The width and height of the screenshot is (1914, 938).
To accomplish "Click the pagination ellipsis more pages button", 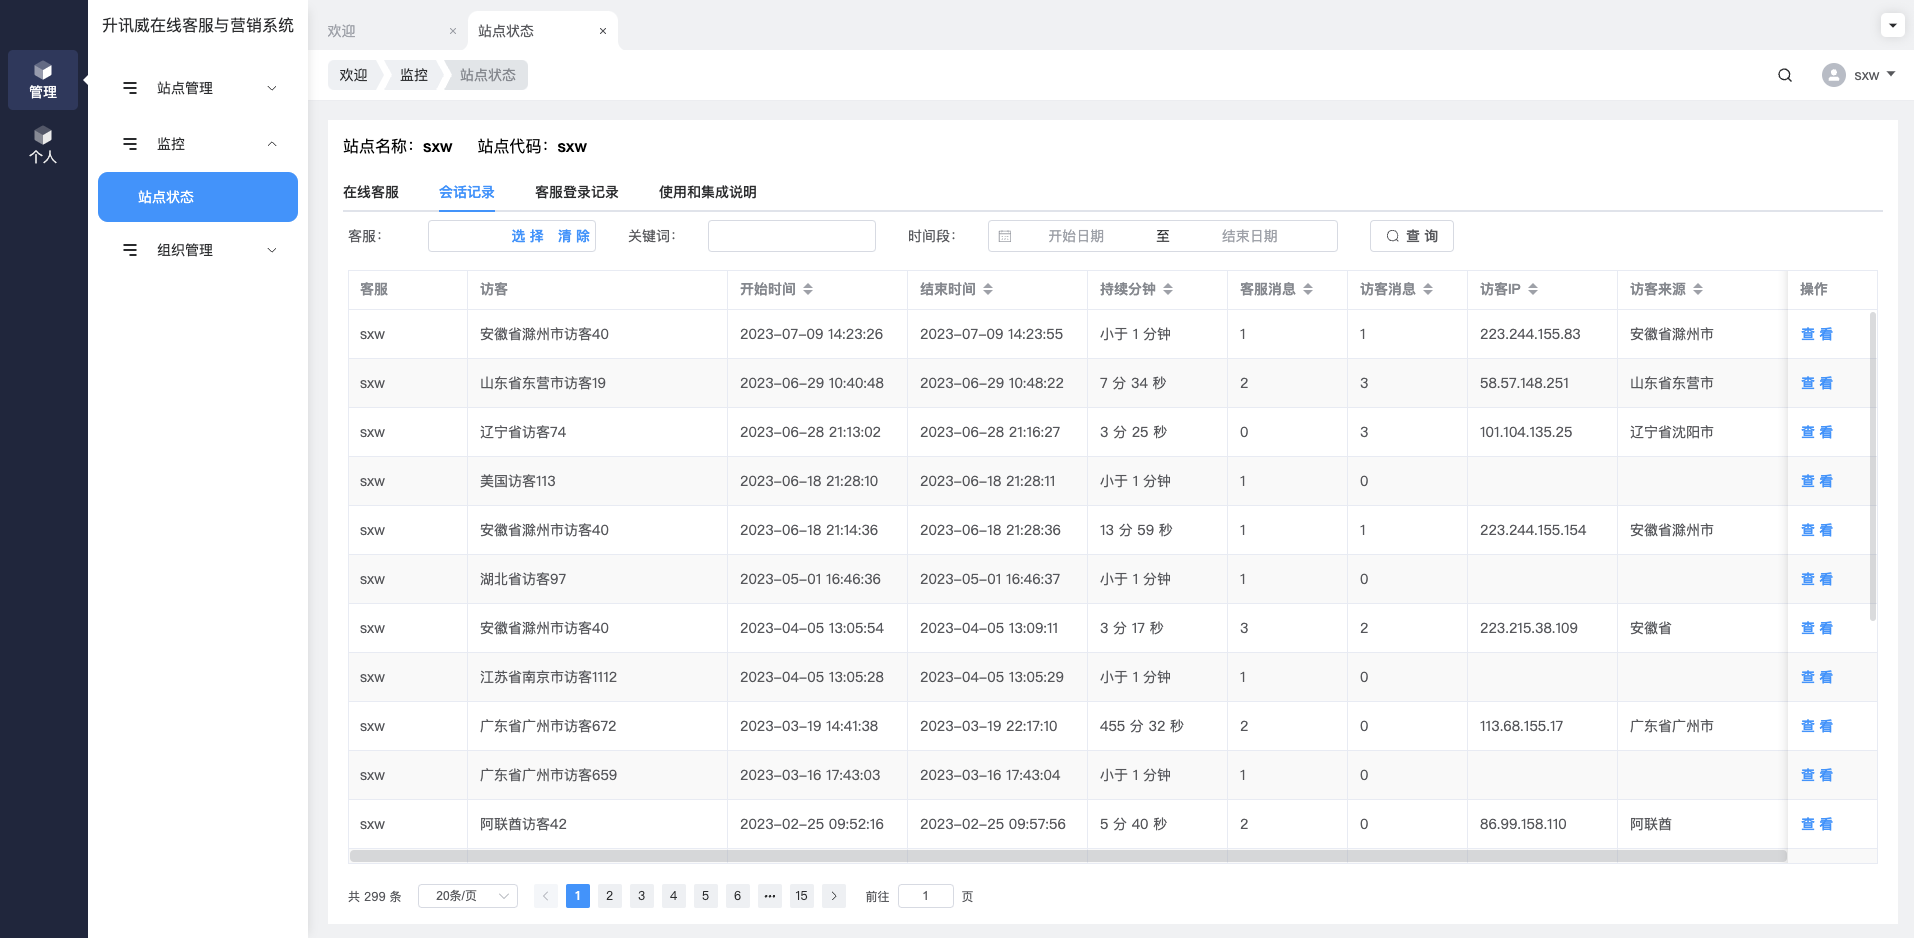I will click(770, 896).
